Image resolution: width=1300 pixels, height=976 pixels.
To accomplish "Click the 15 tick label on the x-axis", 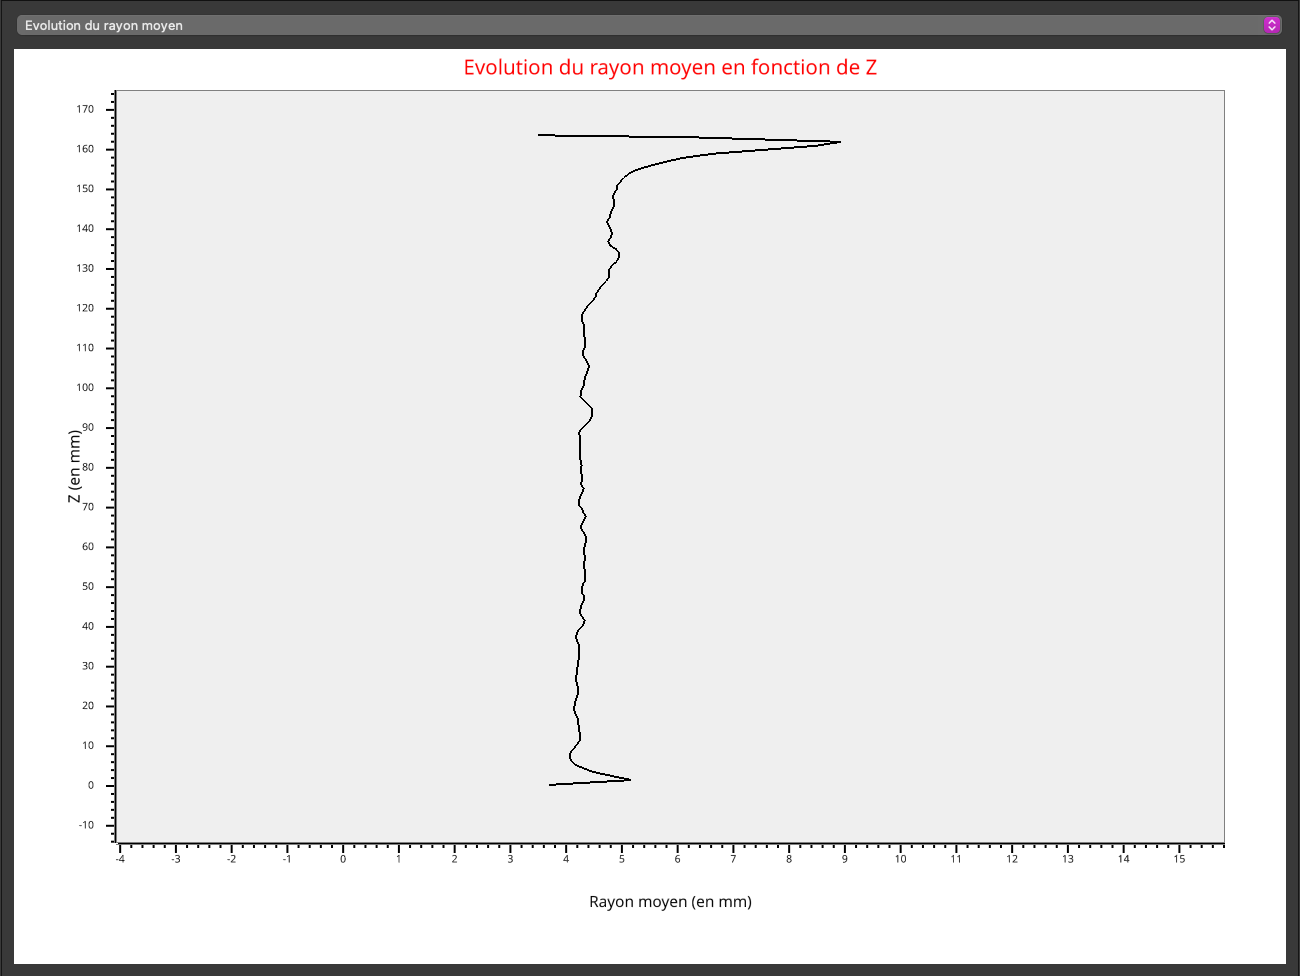I will [x=1179, y=859].
